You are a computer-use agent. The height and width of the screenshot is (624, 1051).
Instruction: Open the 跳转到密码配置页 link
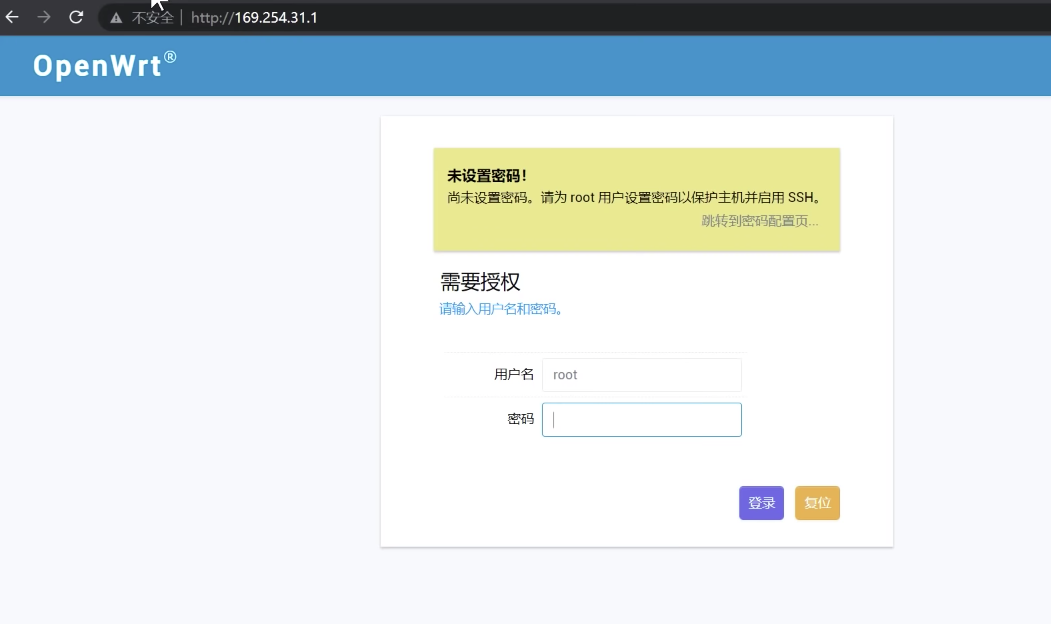point(759,221)
